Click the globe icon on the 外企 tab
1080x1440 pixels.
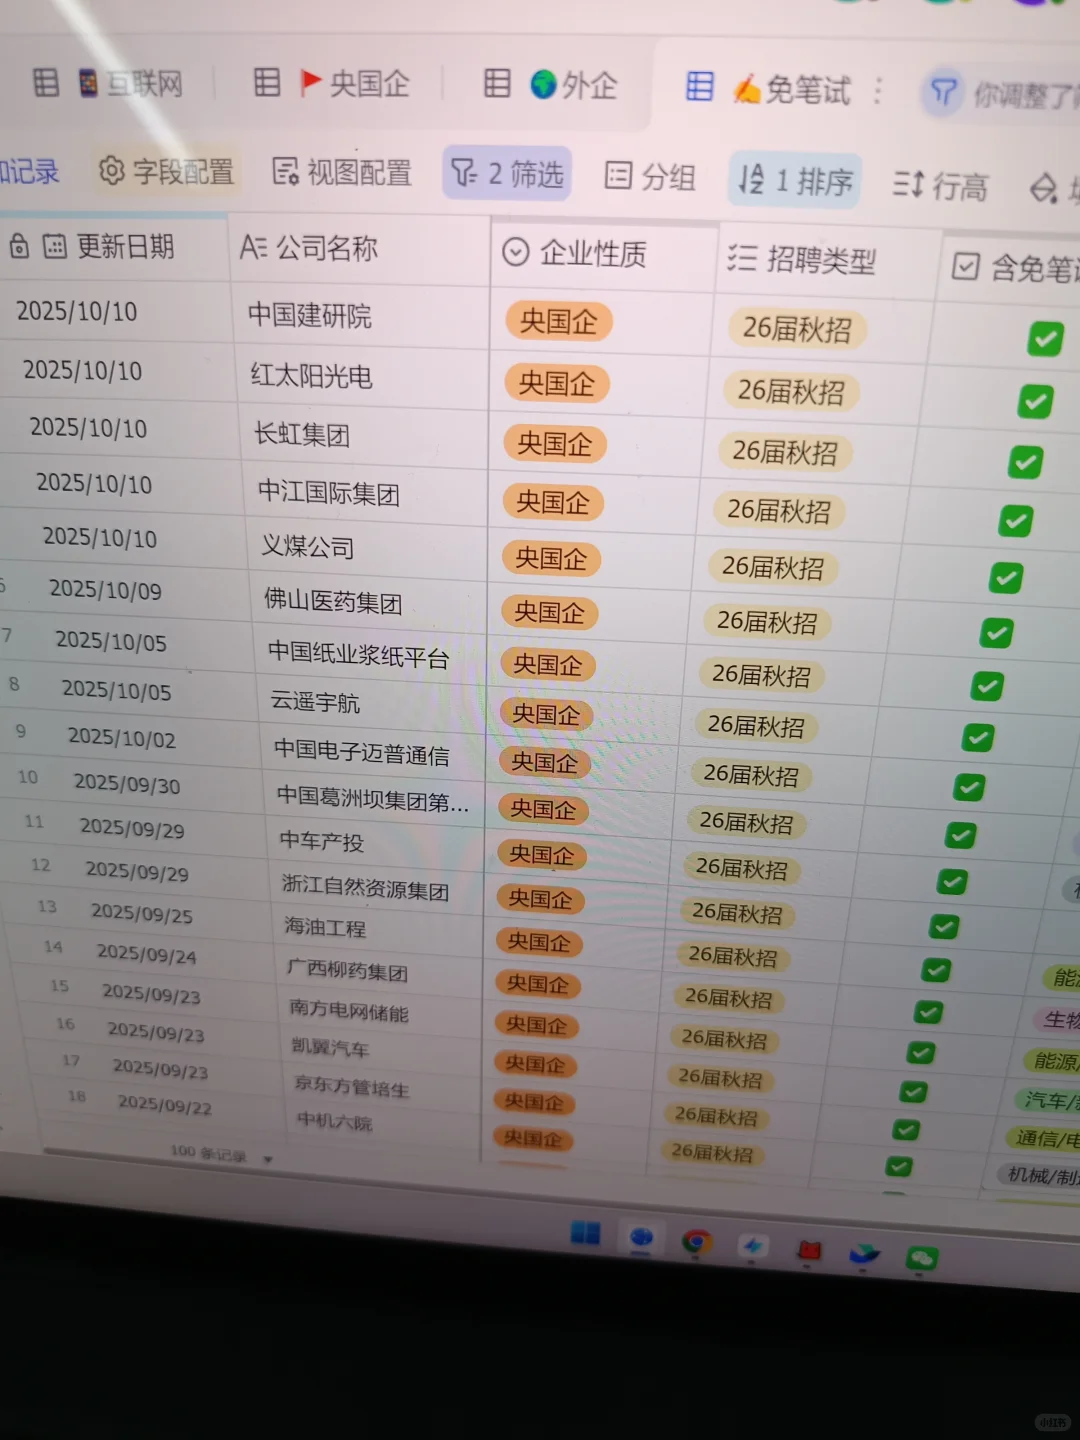click(x=543, y=85)
